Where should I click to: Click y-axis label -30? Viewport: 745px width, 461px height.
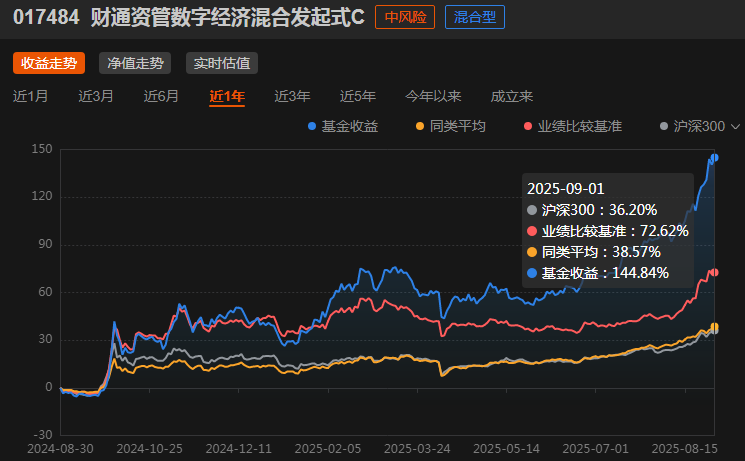(x=43, y=434)
